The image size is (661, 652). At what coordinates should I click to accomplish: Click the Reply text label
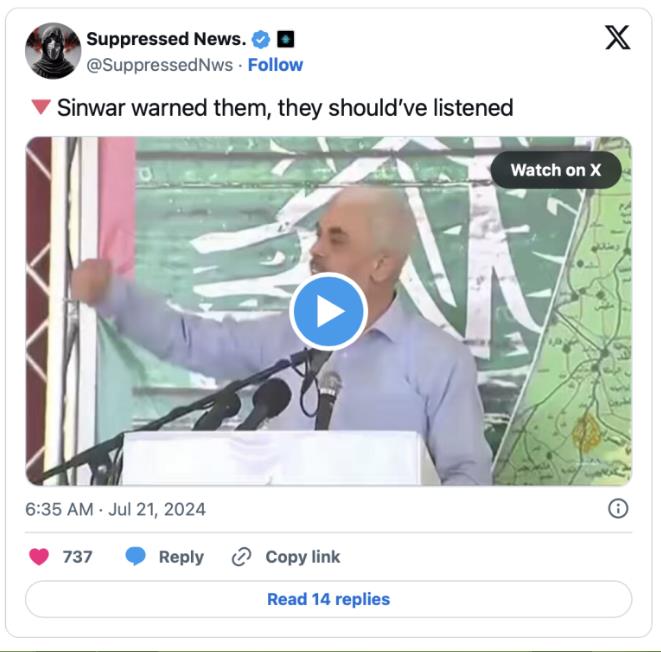pyautogui.click(x=181, y=557)
